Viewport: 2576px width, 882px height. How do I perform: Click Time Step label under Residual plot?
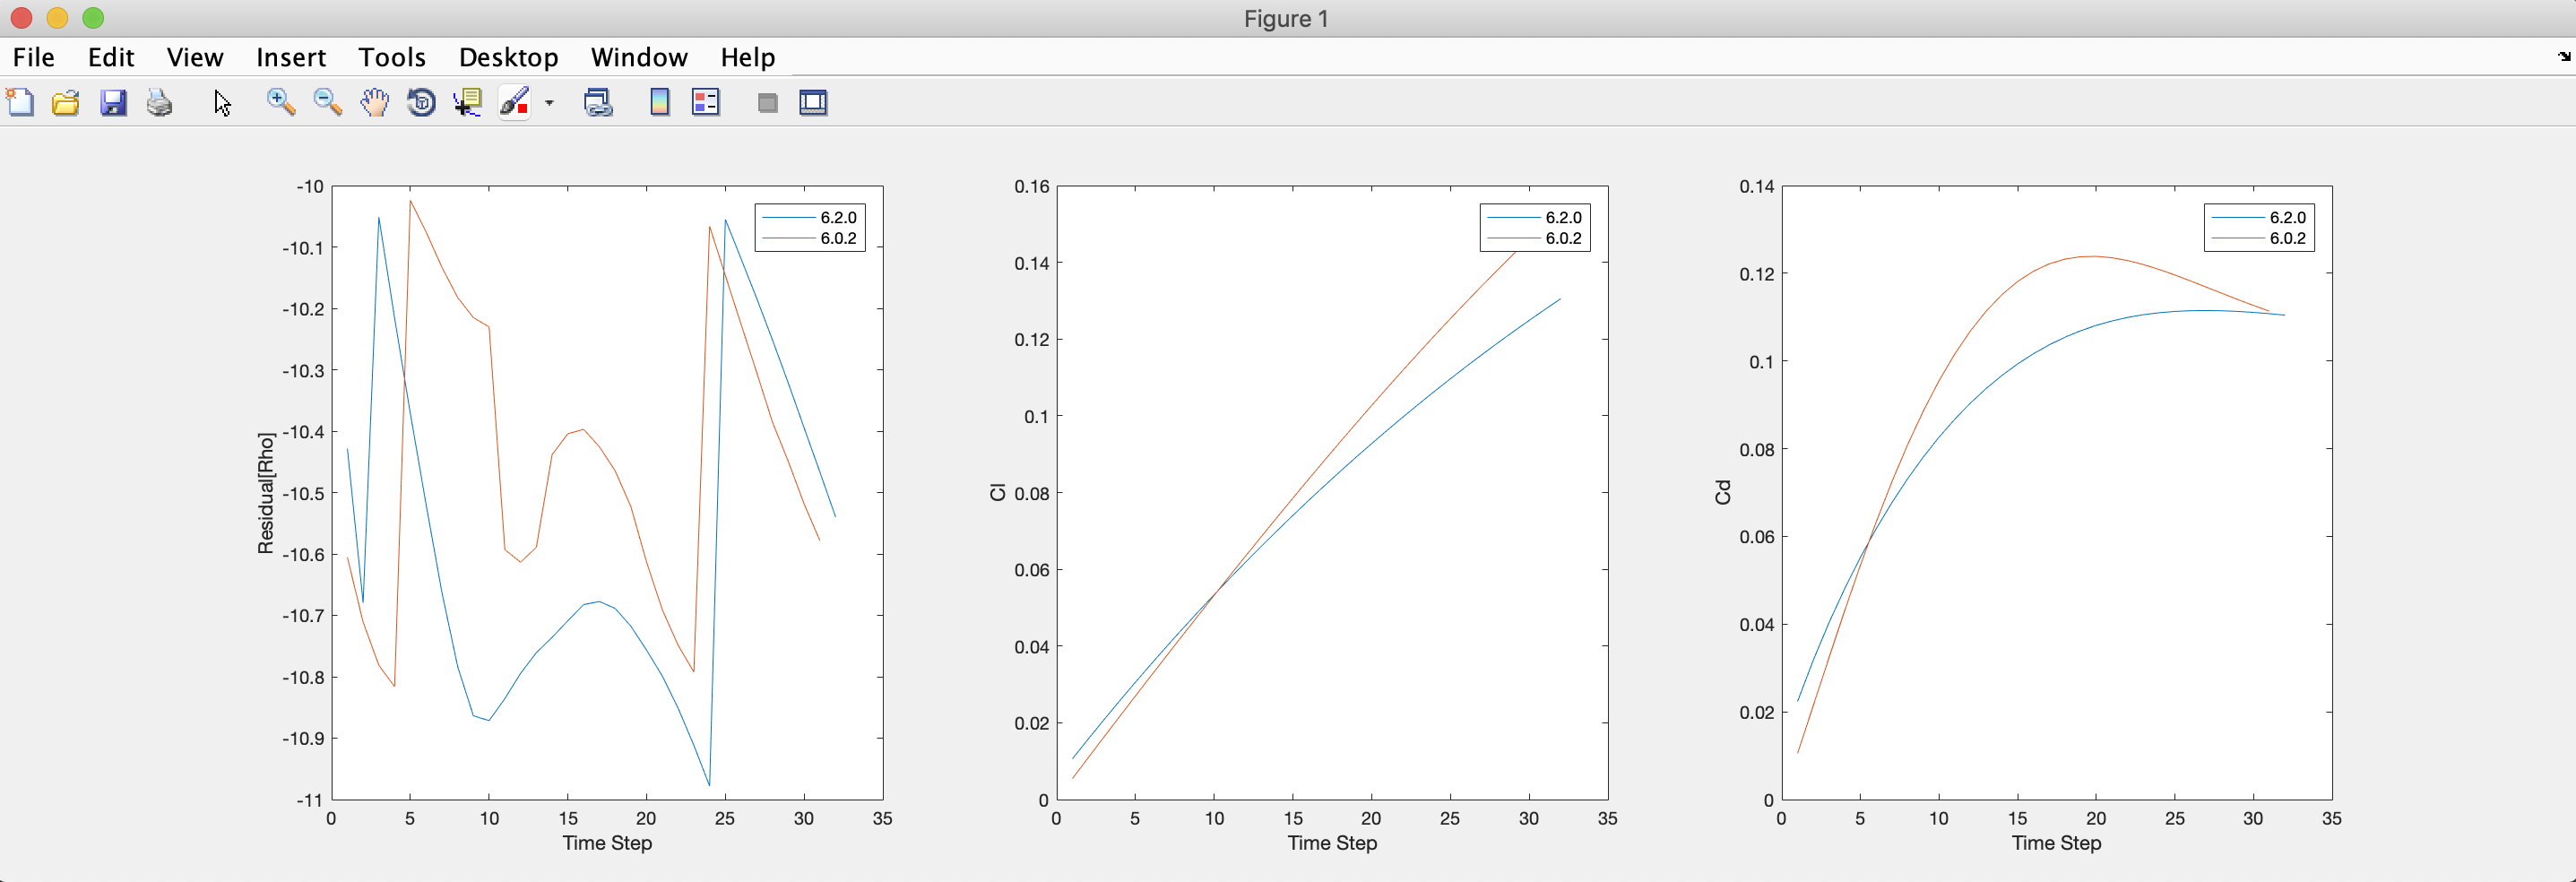607,843
